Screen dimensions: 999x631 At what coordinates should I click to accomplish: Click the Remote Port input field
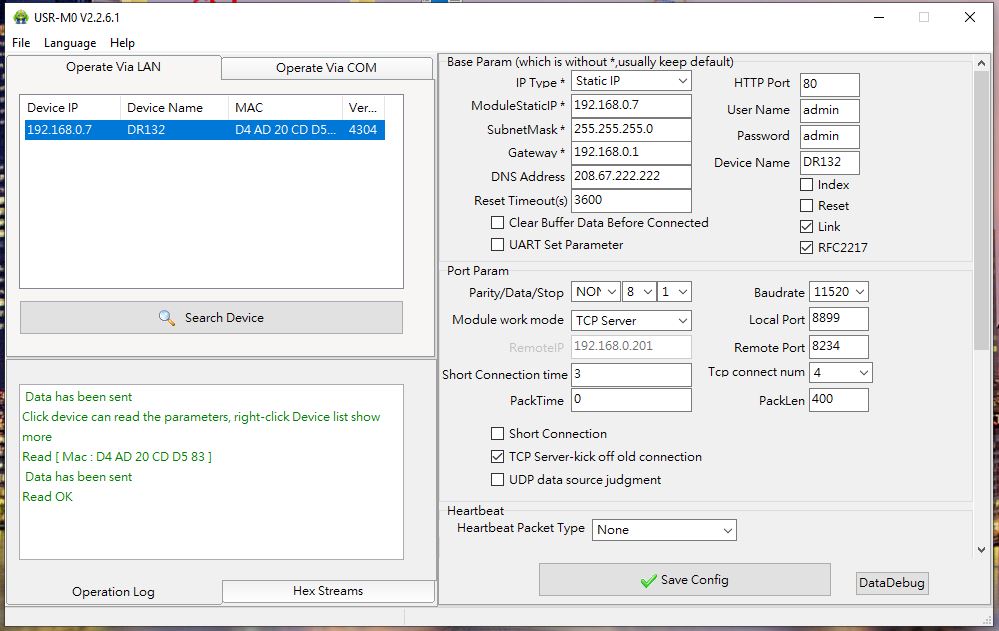point(838,347)
